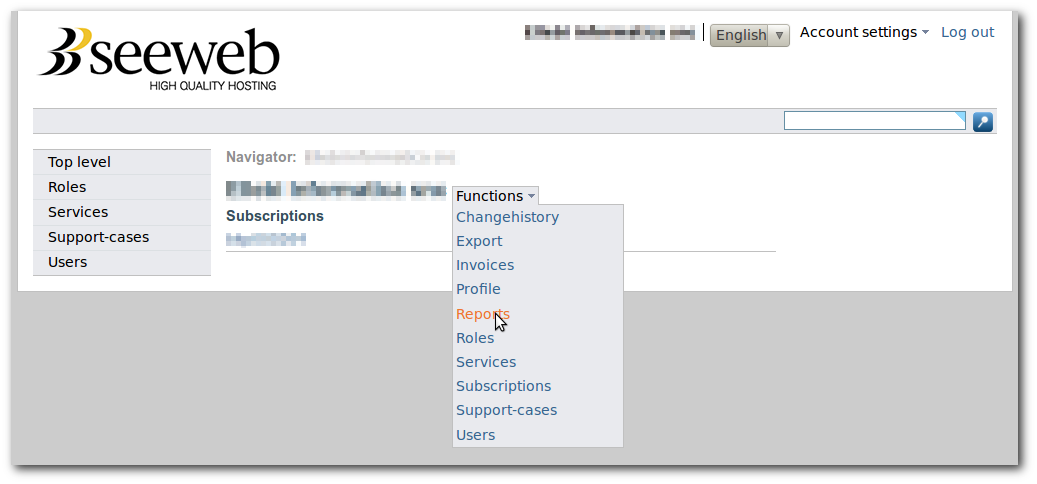Open Support-cases in Functions dropdown list

[507, 410]
